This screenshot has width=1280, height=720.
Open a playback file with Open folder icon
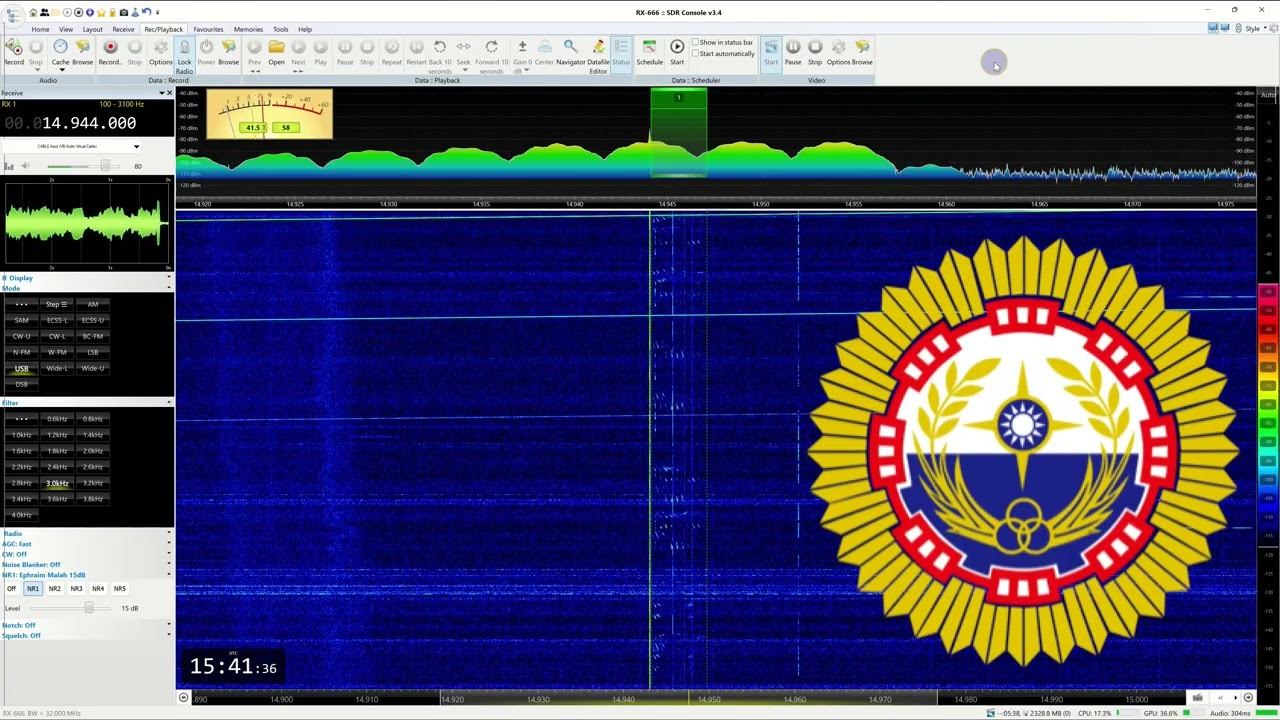coord(276,48)
